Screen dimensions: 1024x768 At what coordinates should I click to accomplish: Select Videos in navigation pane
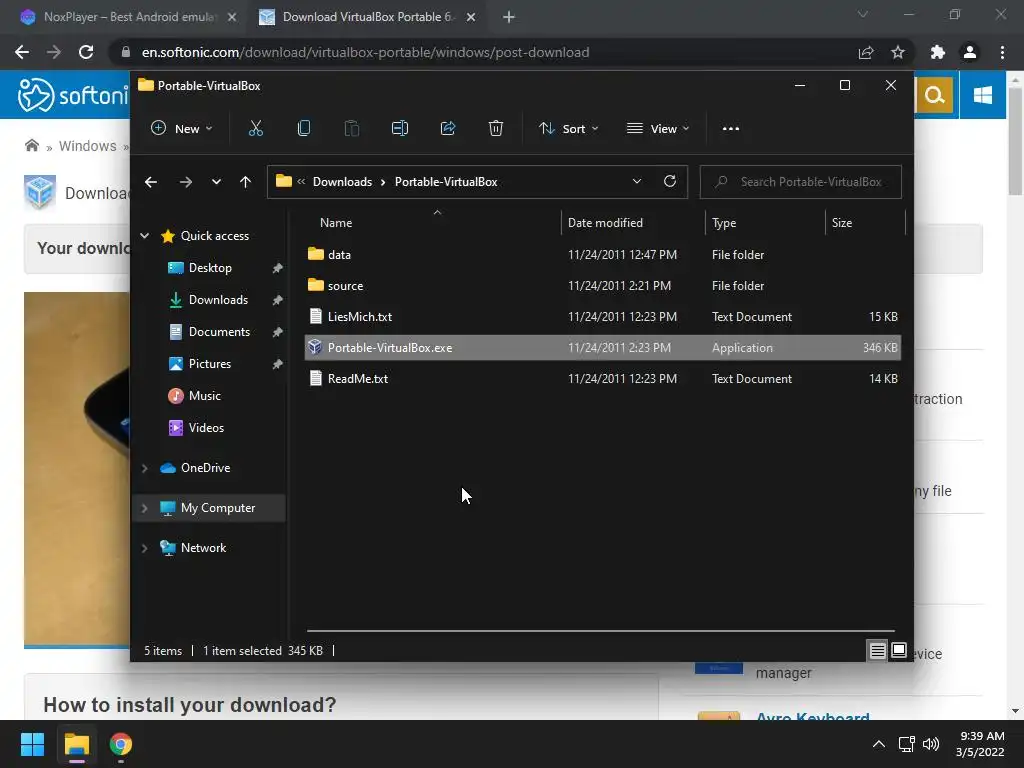tap(206, 428)
